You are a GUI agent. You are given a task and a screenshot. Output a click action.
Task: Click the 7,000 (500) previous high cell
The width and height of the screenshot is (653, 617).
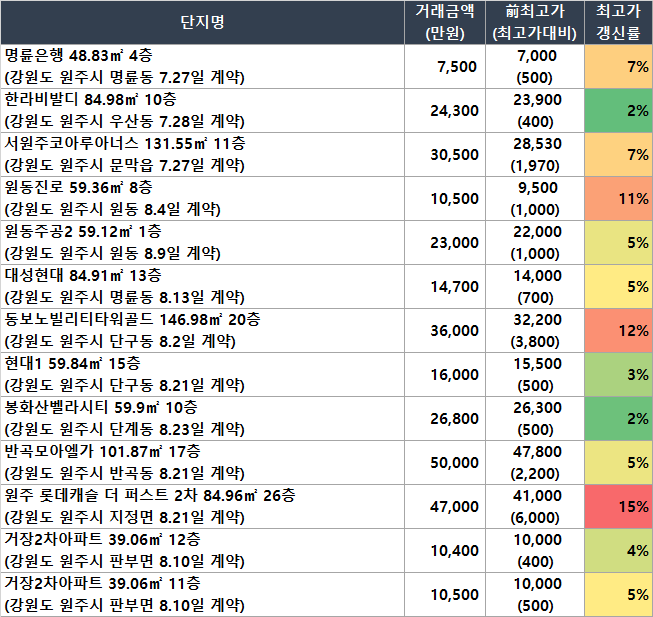pos(535,67)
